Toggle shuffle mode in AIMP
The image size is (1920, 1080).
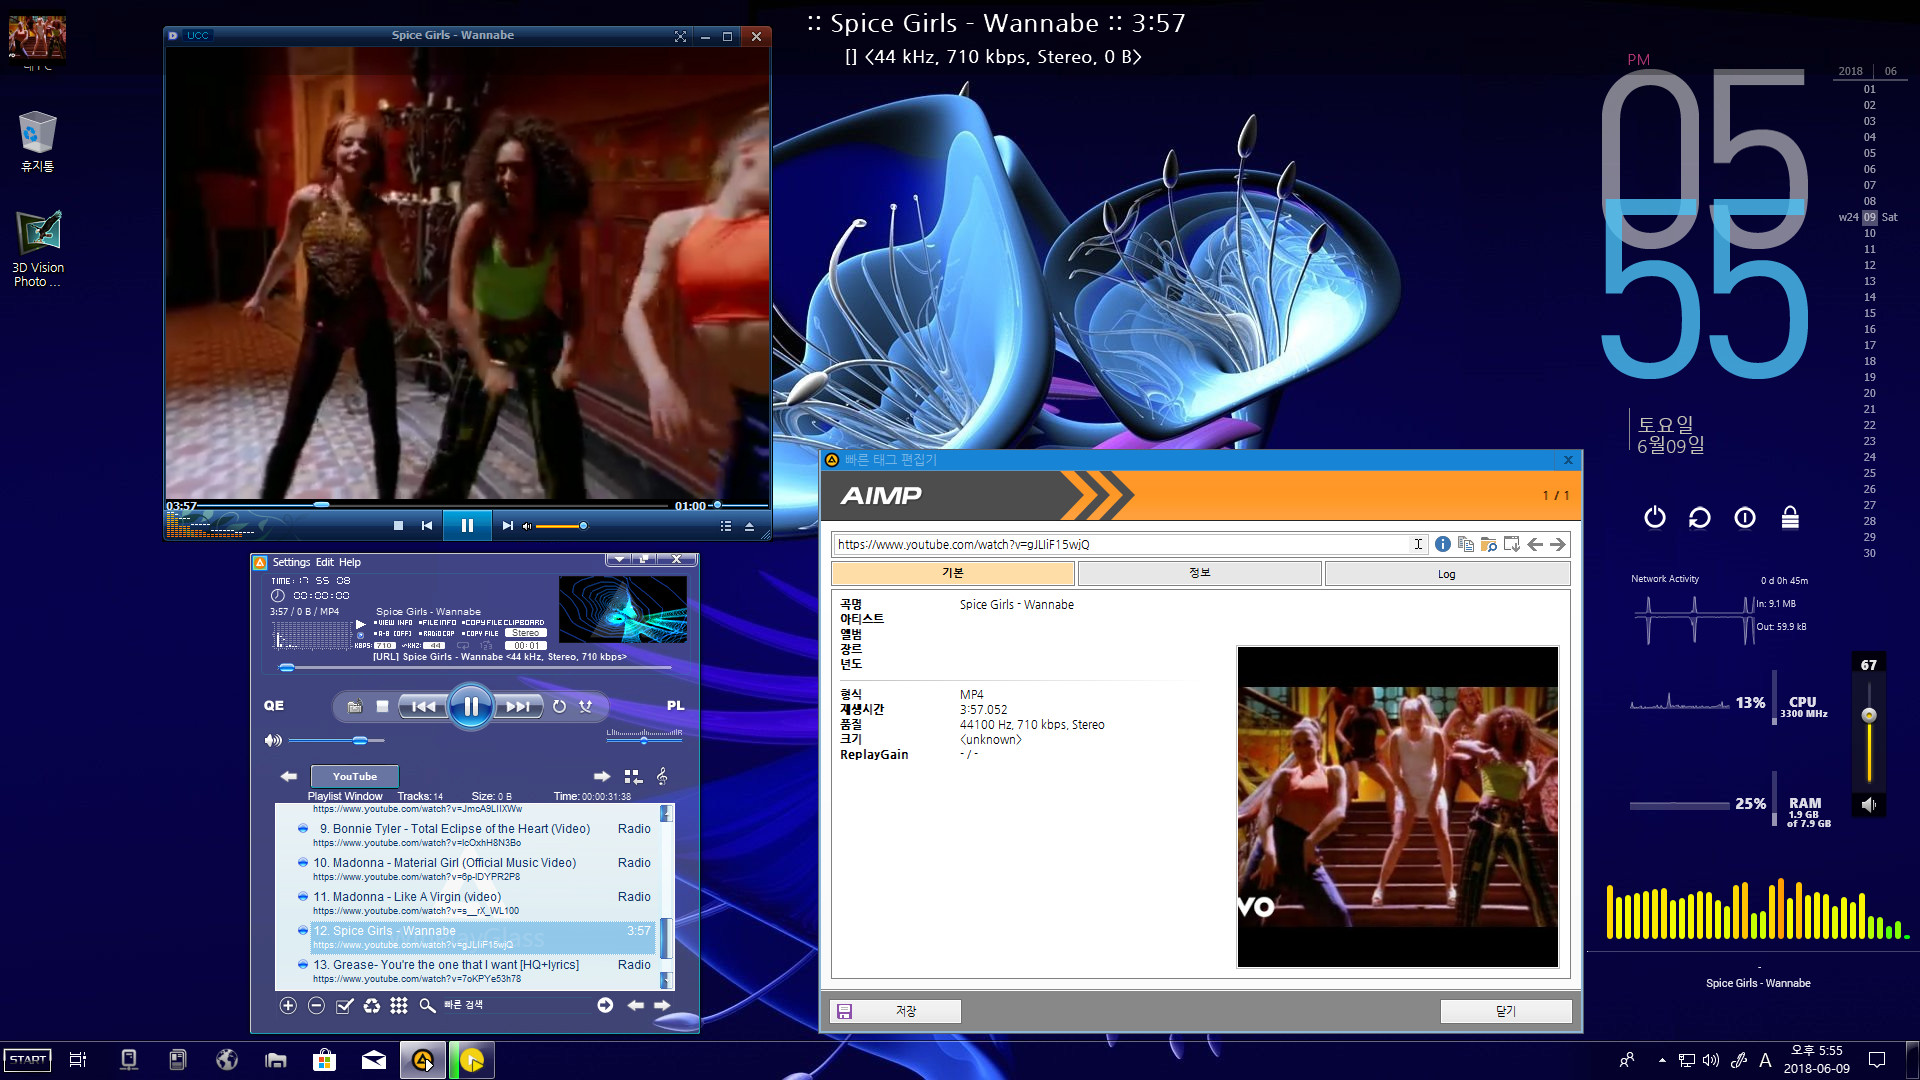586,706
